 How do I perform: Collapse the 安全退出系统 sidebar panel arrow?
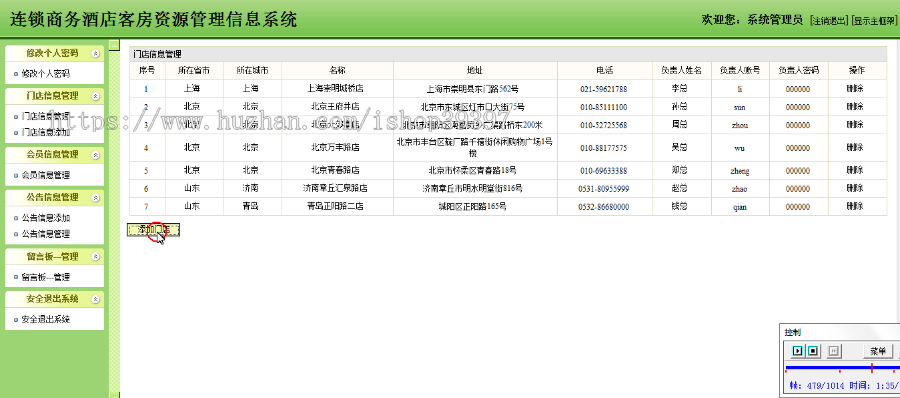(96, 299)
